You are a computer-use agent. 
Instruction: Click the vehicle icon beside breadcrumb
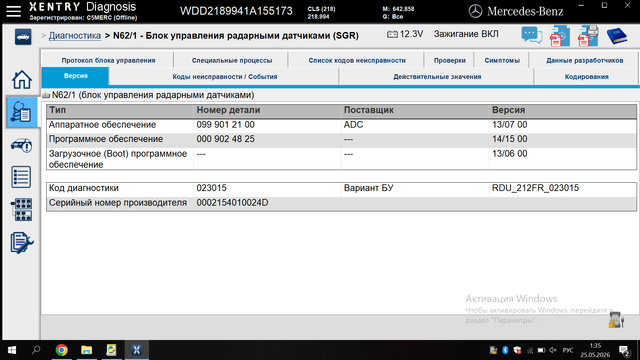(23, 37)
